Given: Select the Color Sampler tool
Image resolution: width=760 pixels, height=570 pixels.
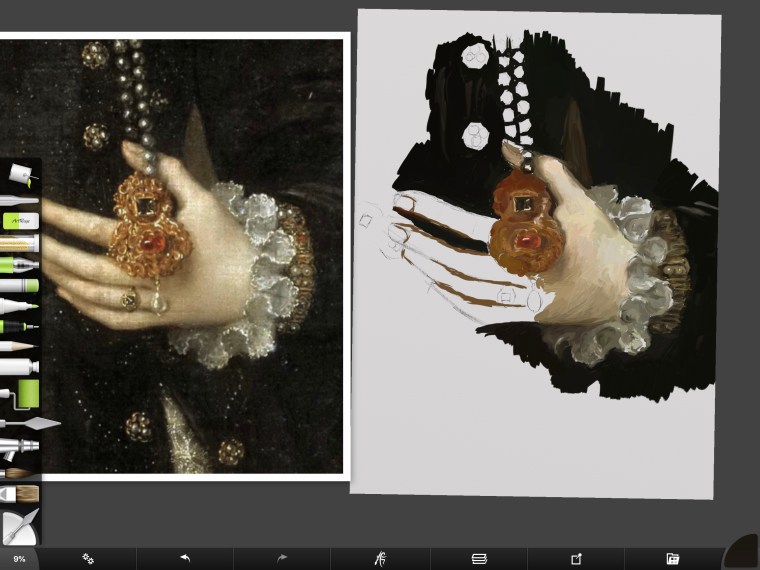Looking at the screenshot, I should click(19, 200).
